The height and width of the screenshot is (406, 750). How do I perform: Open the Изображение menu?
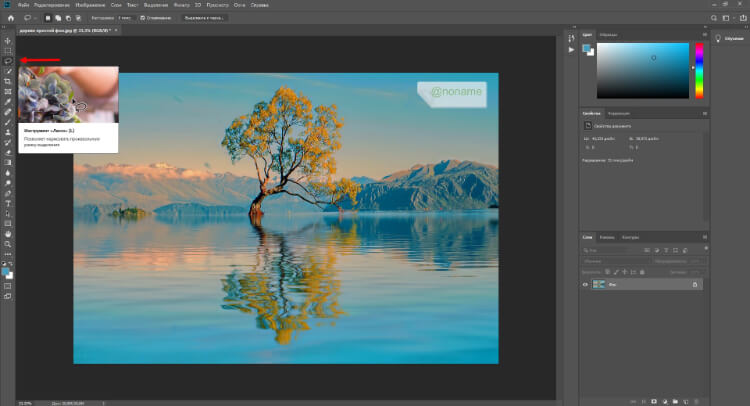click(x=90, y=5)
